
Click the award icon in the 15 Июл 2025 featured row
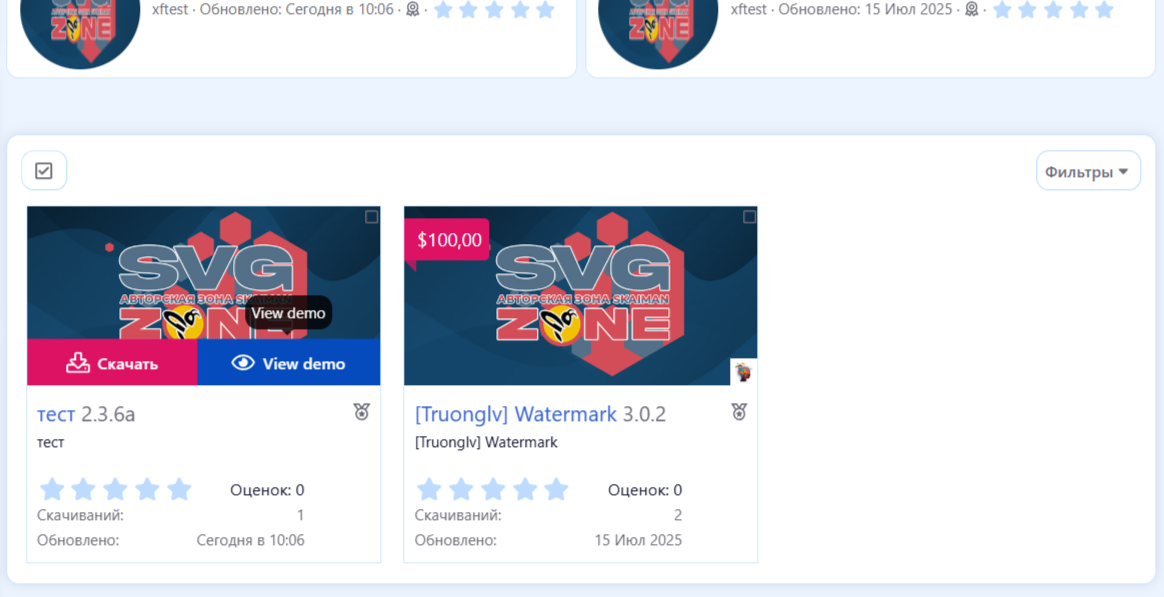(971, 10)
